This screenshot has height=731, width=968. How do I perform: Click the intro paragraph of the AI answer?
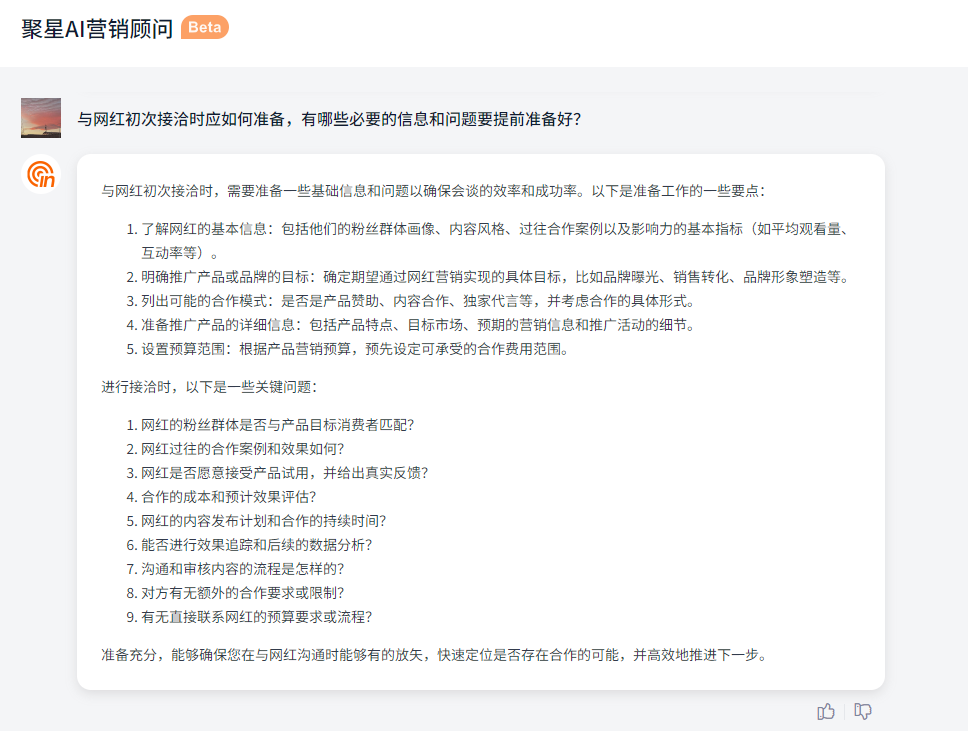(x=433, y=190)
